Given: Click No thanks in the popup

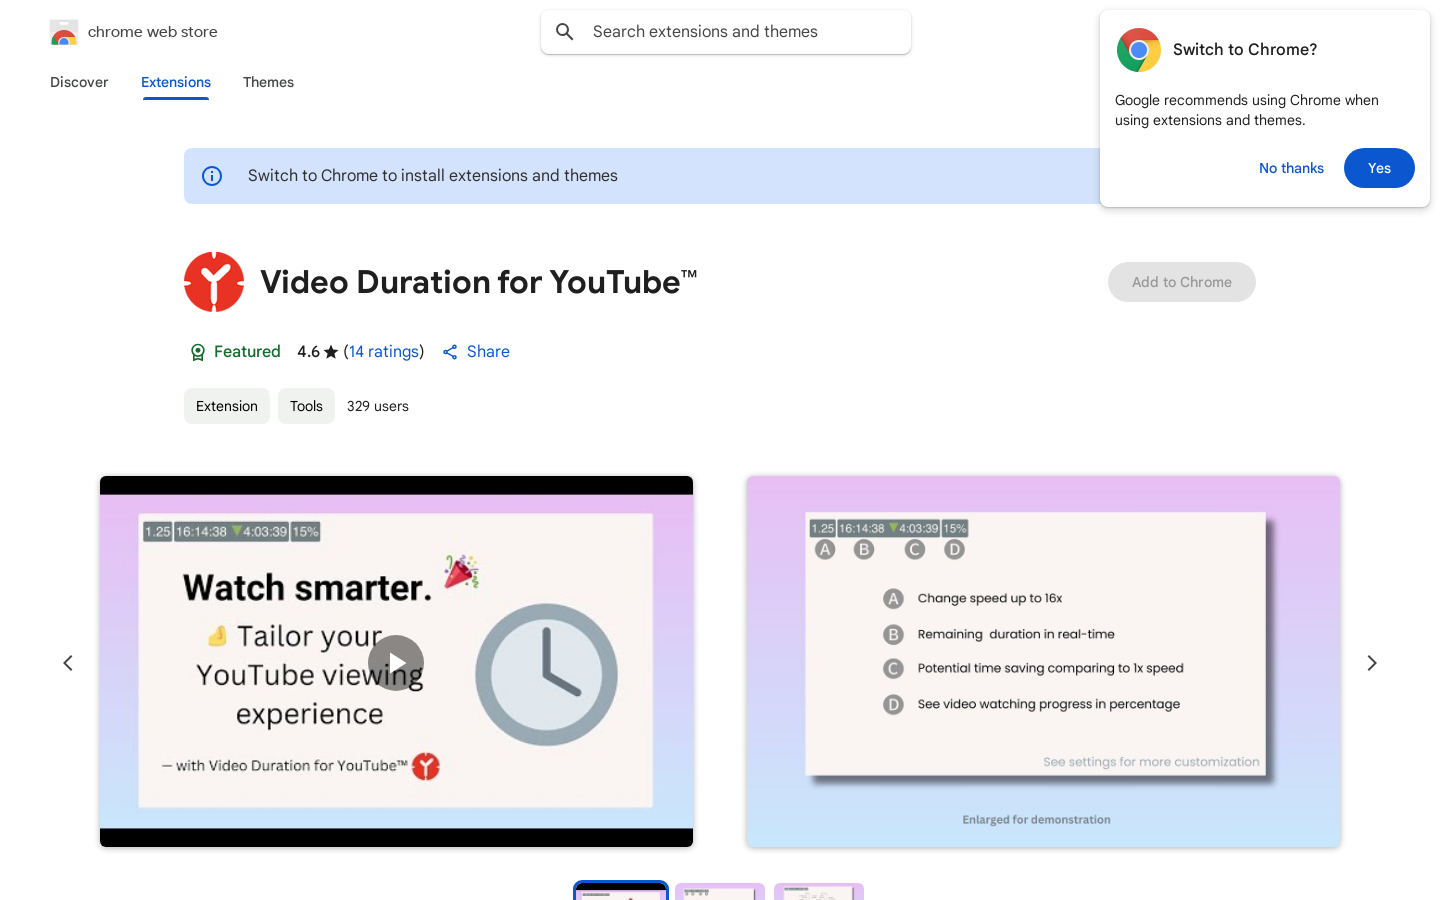Looking at the screenshot, I should (1291, 168).
